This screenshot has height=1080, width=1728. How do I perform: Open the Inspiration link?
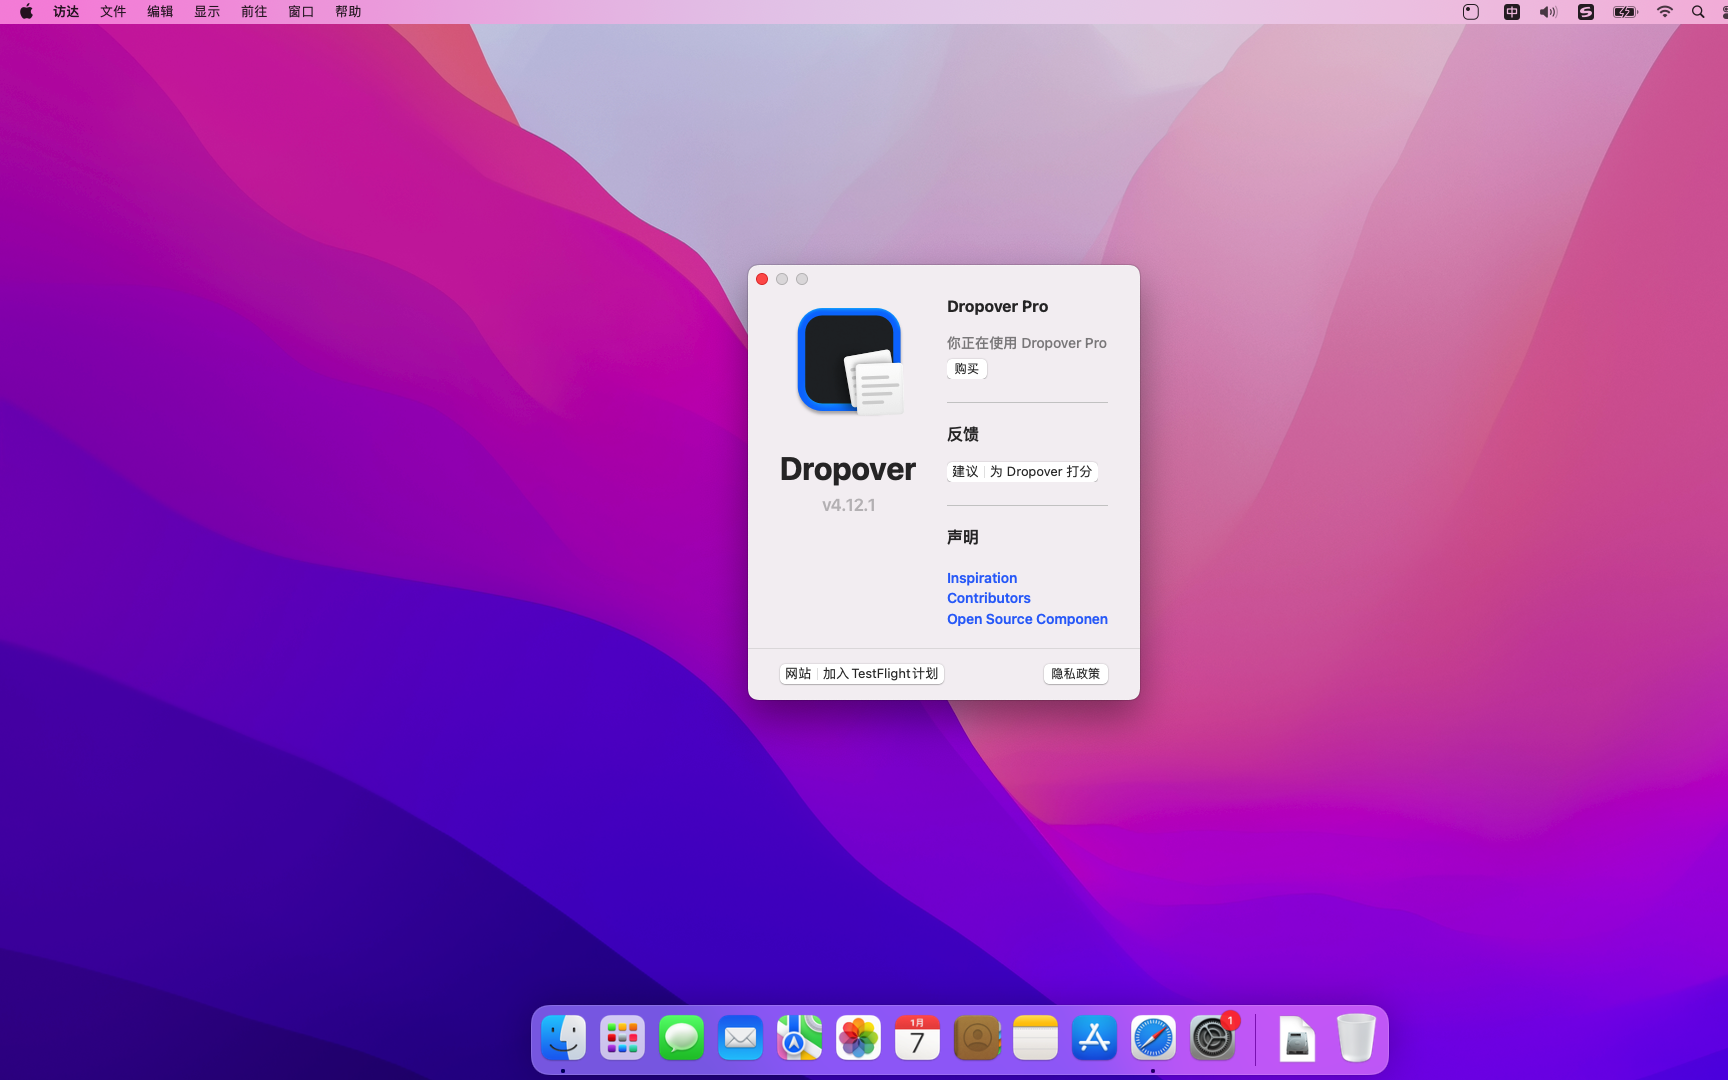(982, 578)
